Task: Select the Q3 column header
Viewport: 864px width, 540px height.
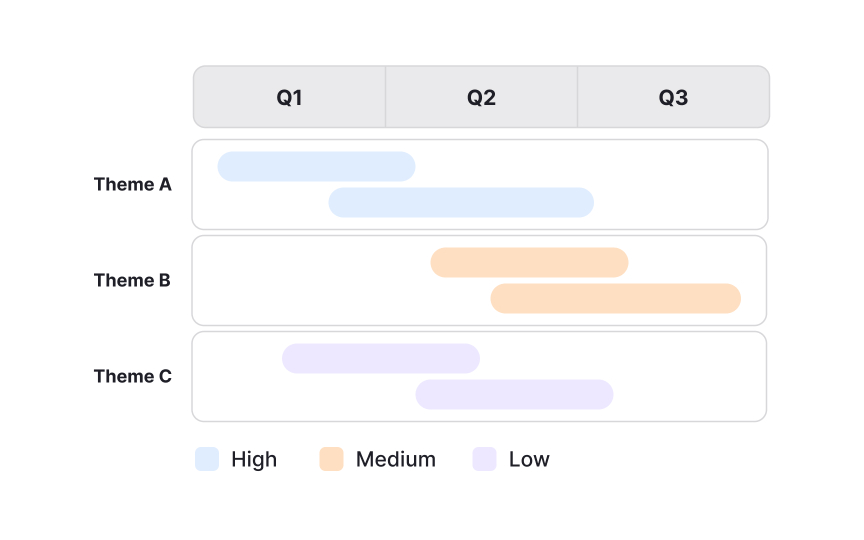Action: point(673,98)
